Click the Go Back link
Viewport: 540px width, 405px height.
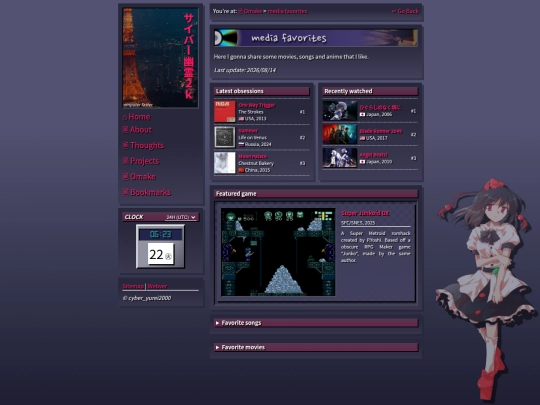405,11
